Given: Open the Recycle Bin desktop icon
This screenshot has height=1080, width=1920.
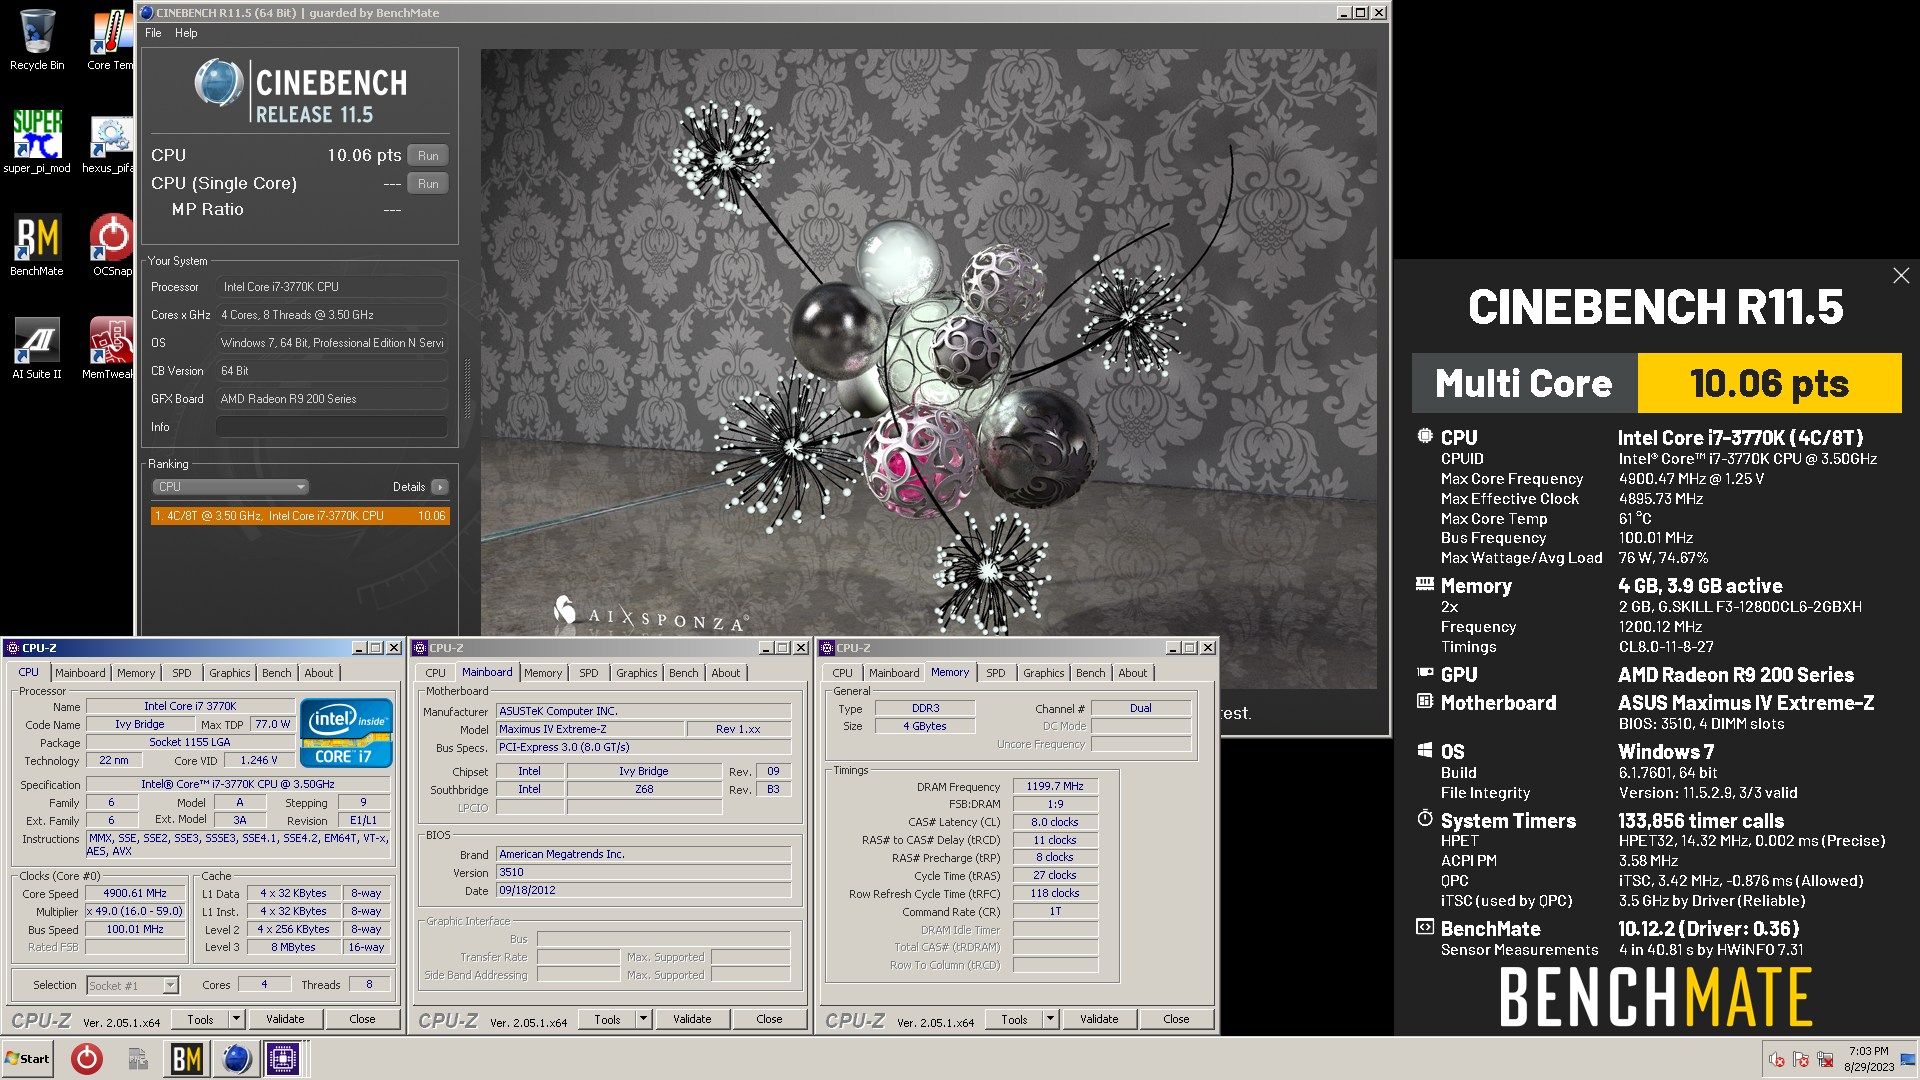Looking at the screenshot, I should click(x=37, y=40).
